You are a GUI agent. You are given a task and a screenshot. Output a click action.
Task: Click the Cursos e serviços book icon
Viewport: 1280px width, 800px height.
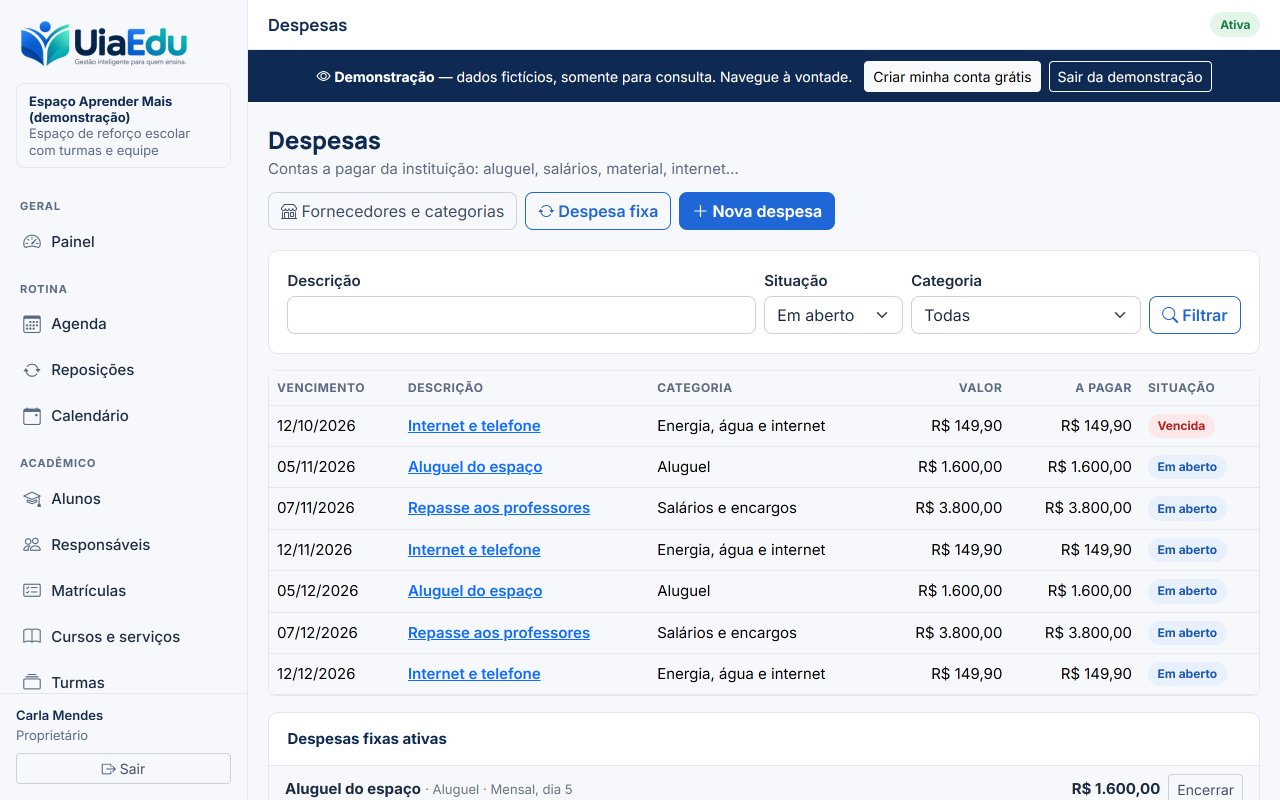pyautogui.click(x=32, y=637)
